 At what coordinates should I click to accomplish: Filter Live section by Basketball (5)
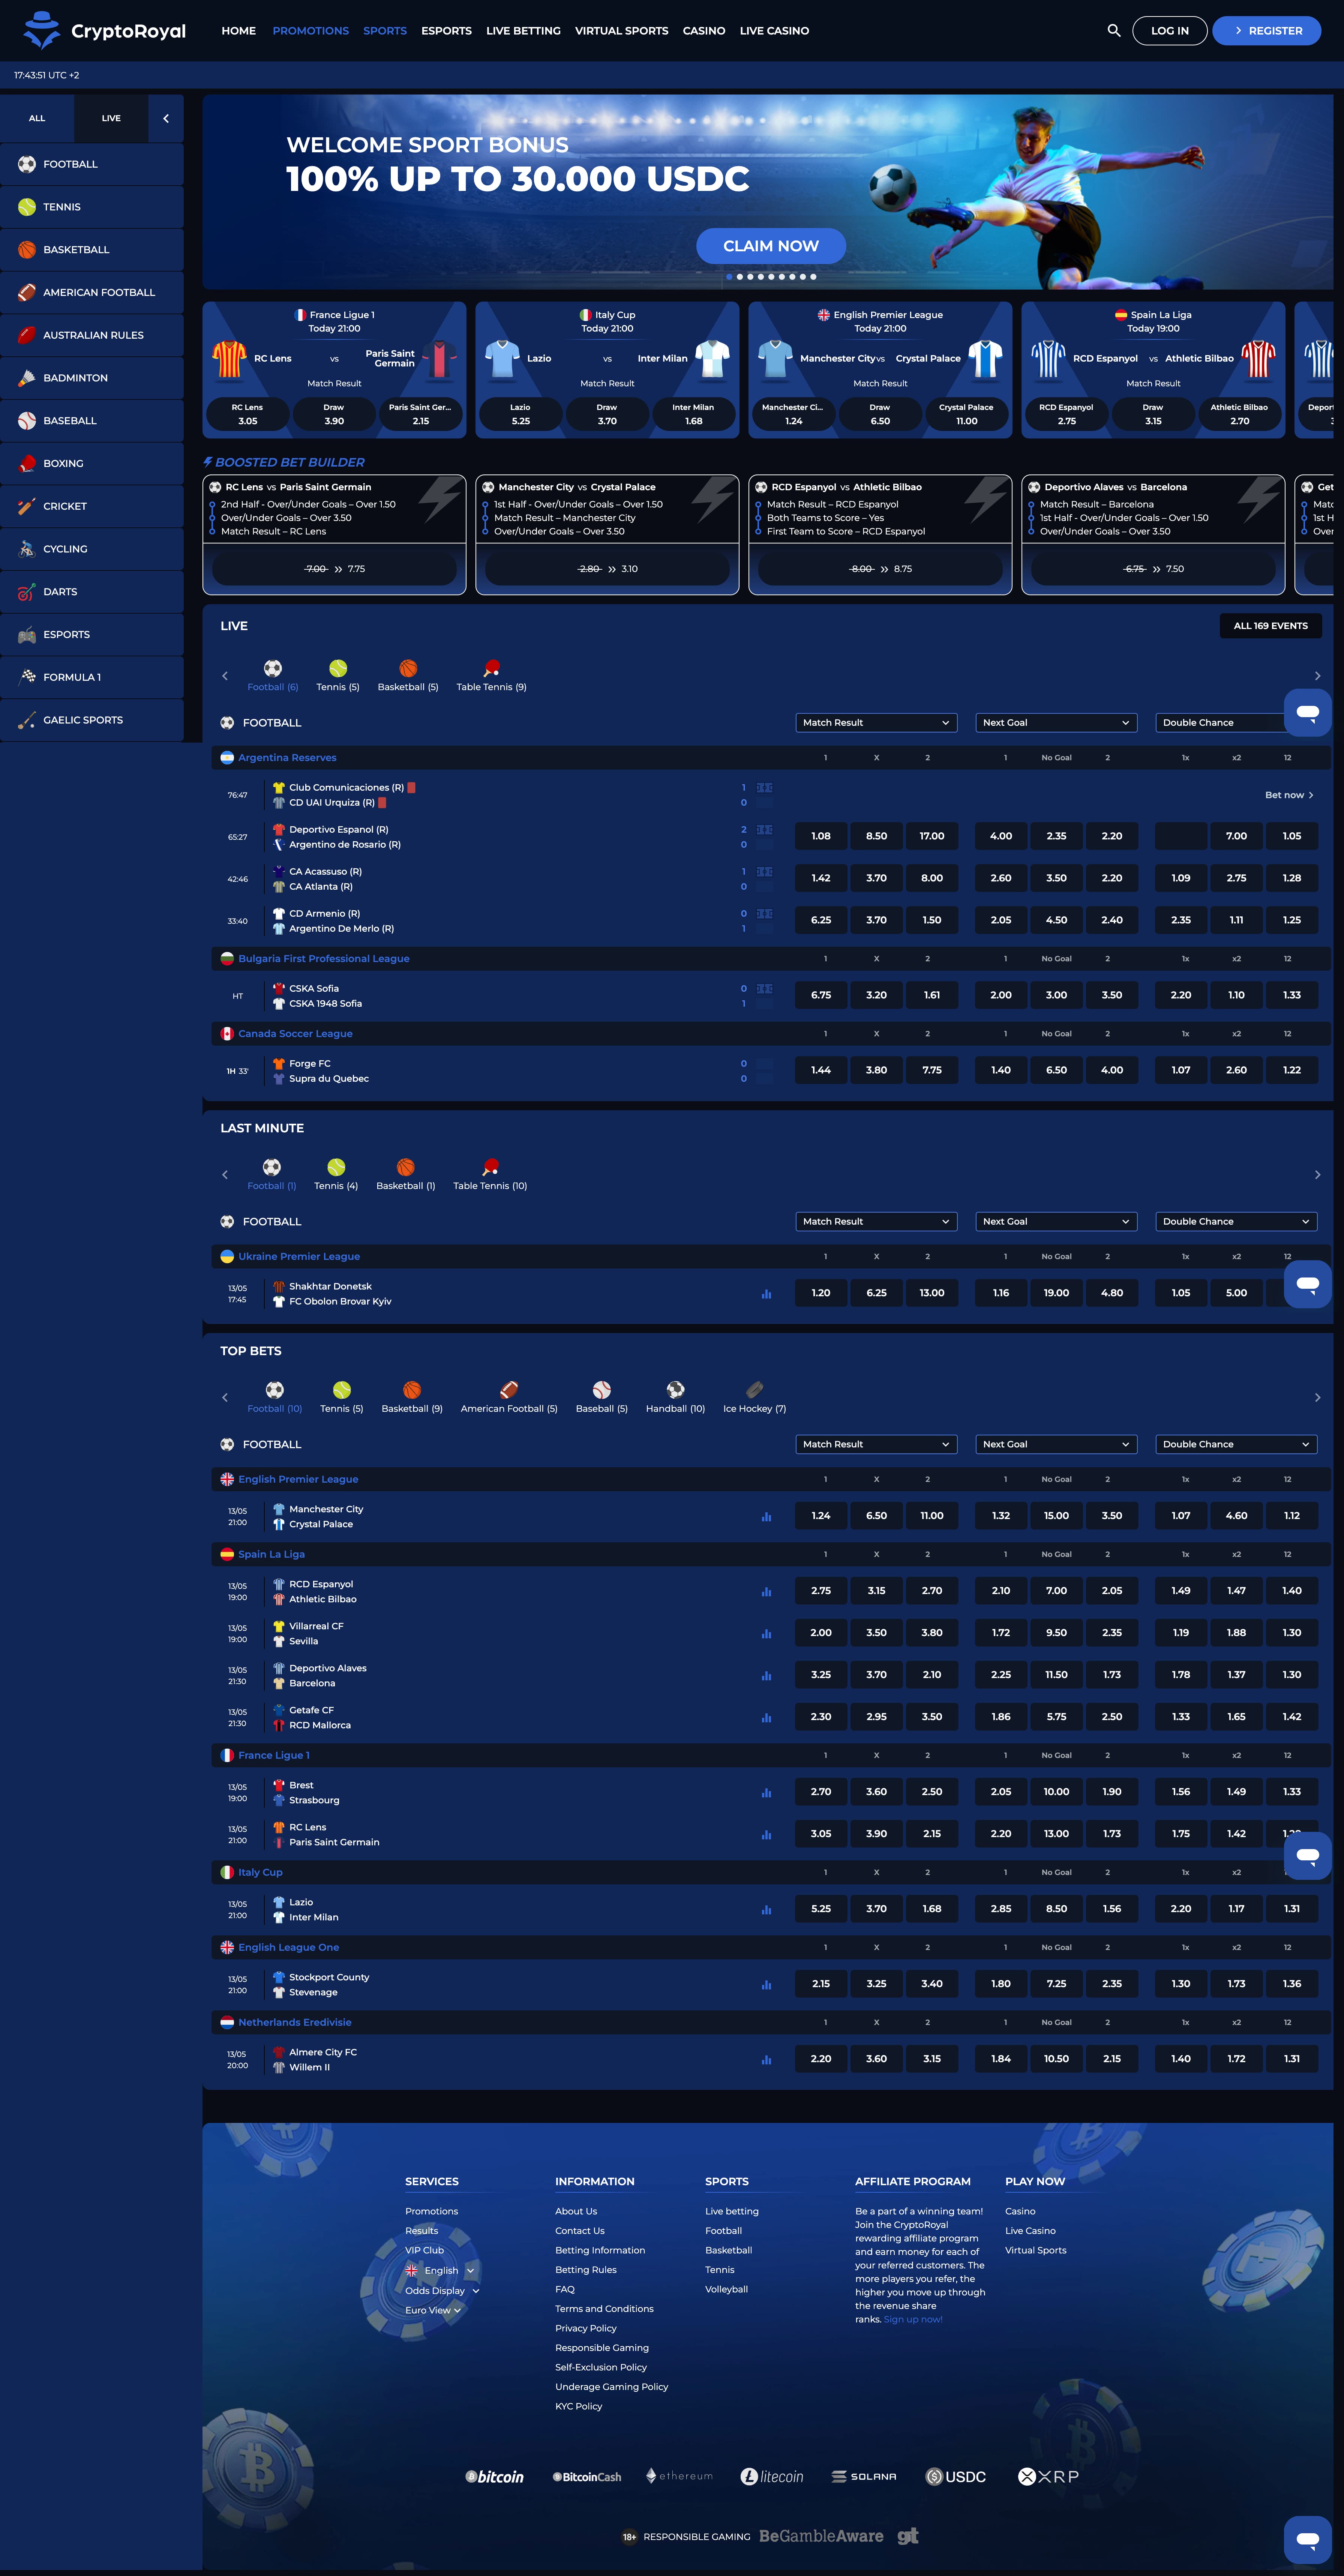[x=408, y=676]
